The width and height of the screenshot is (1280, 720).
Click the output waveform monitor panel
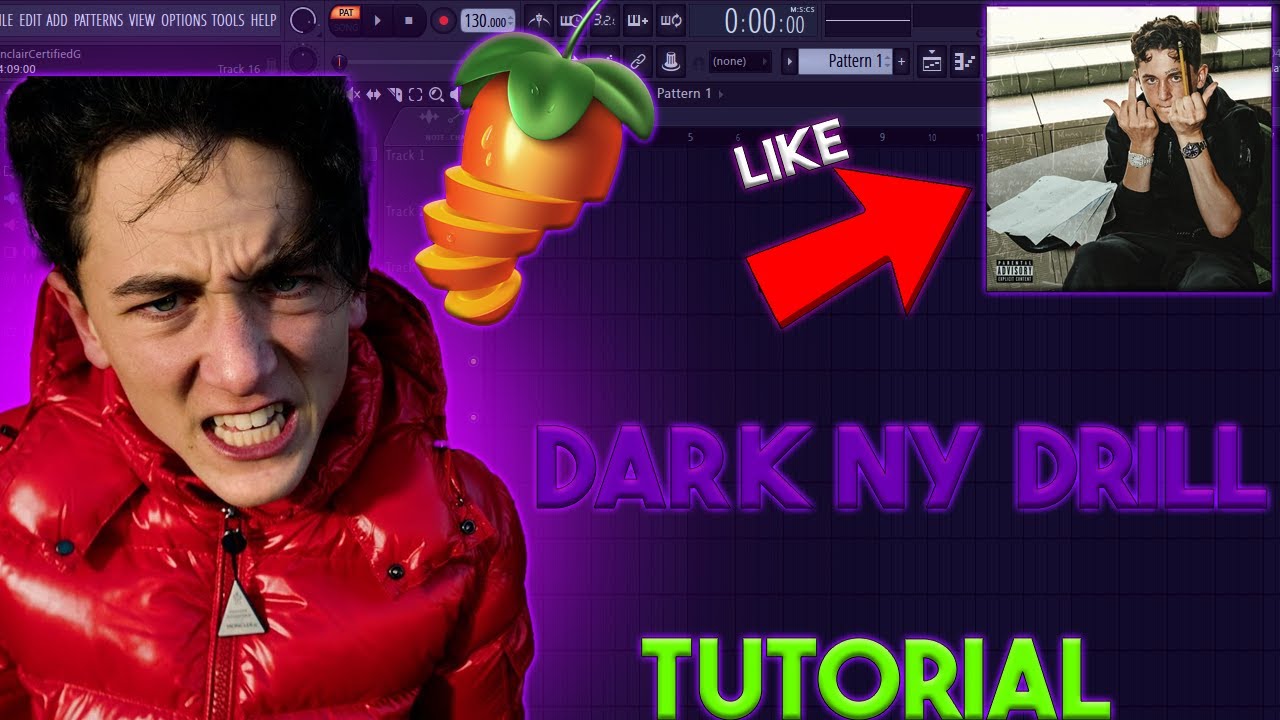tap(867, 20)
